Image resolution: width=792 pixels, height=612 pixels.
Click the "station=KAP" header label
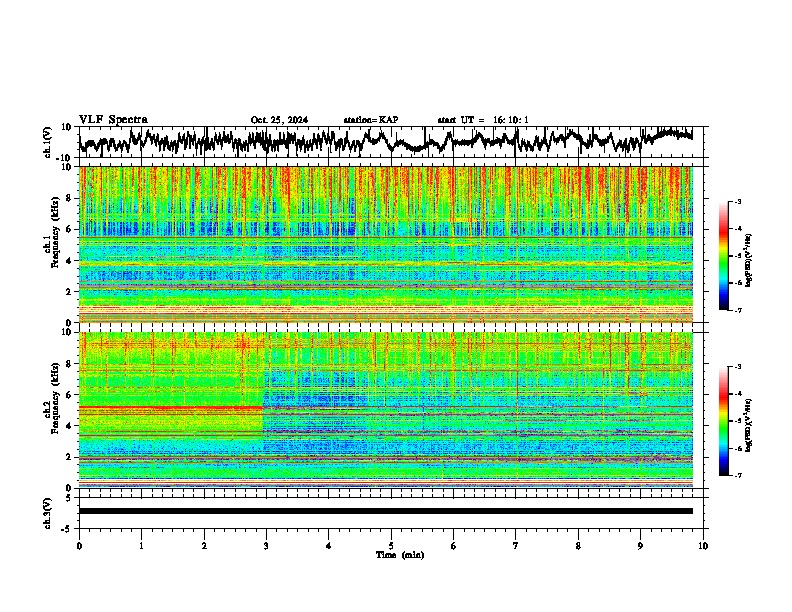point(371,120)
